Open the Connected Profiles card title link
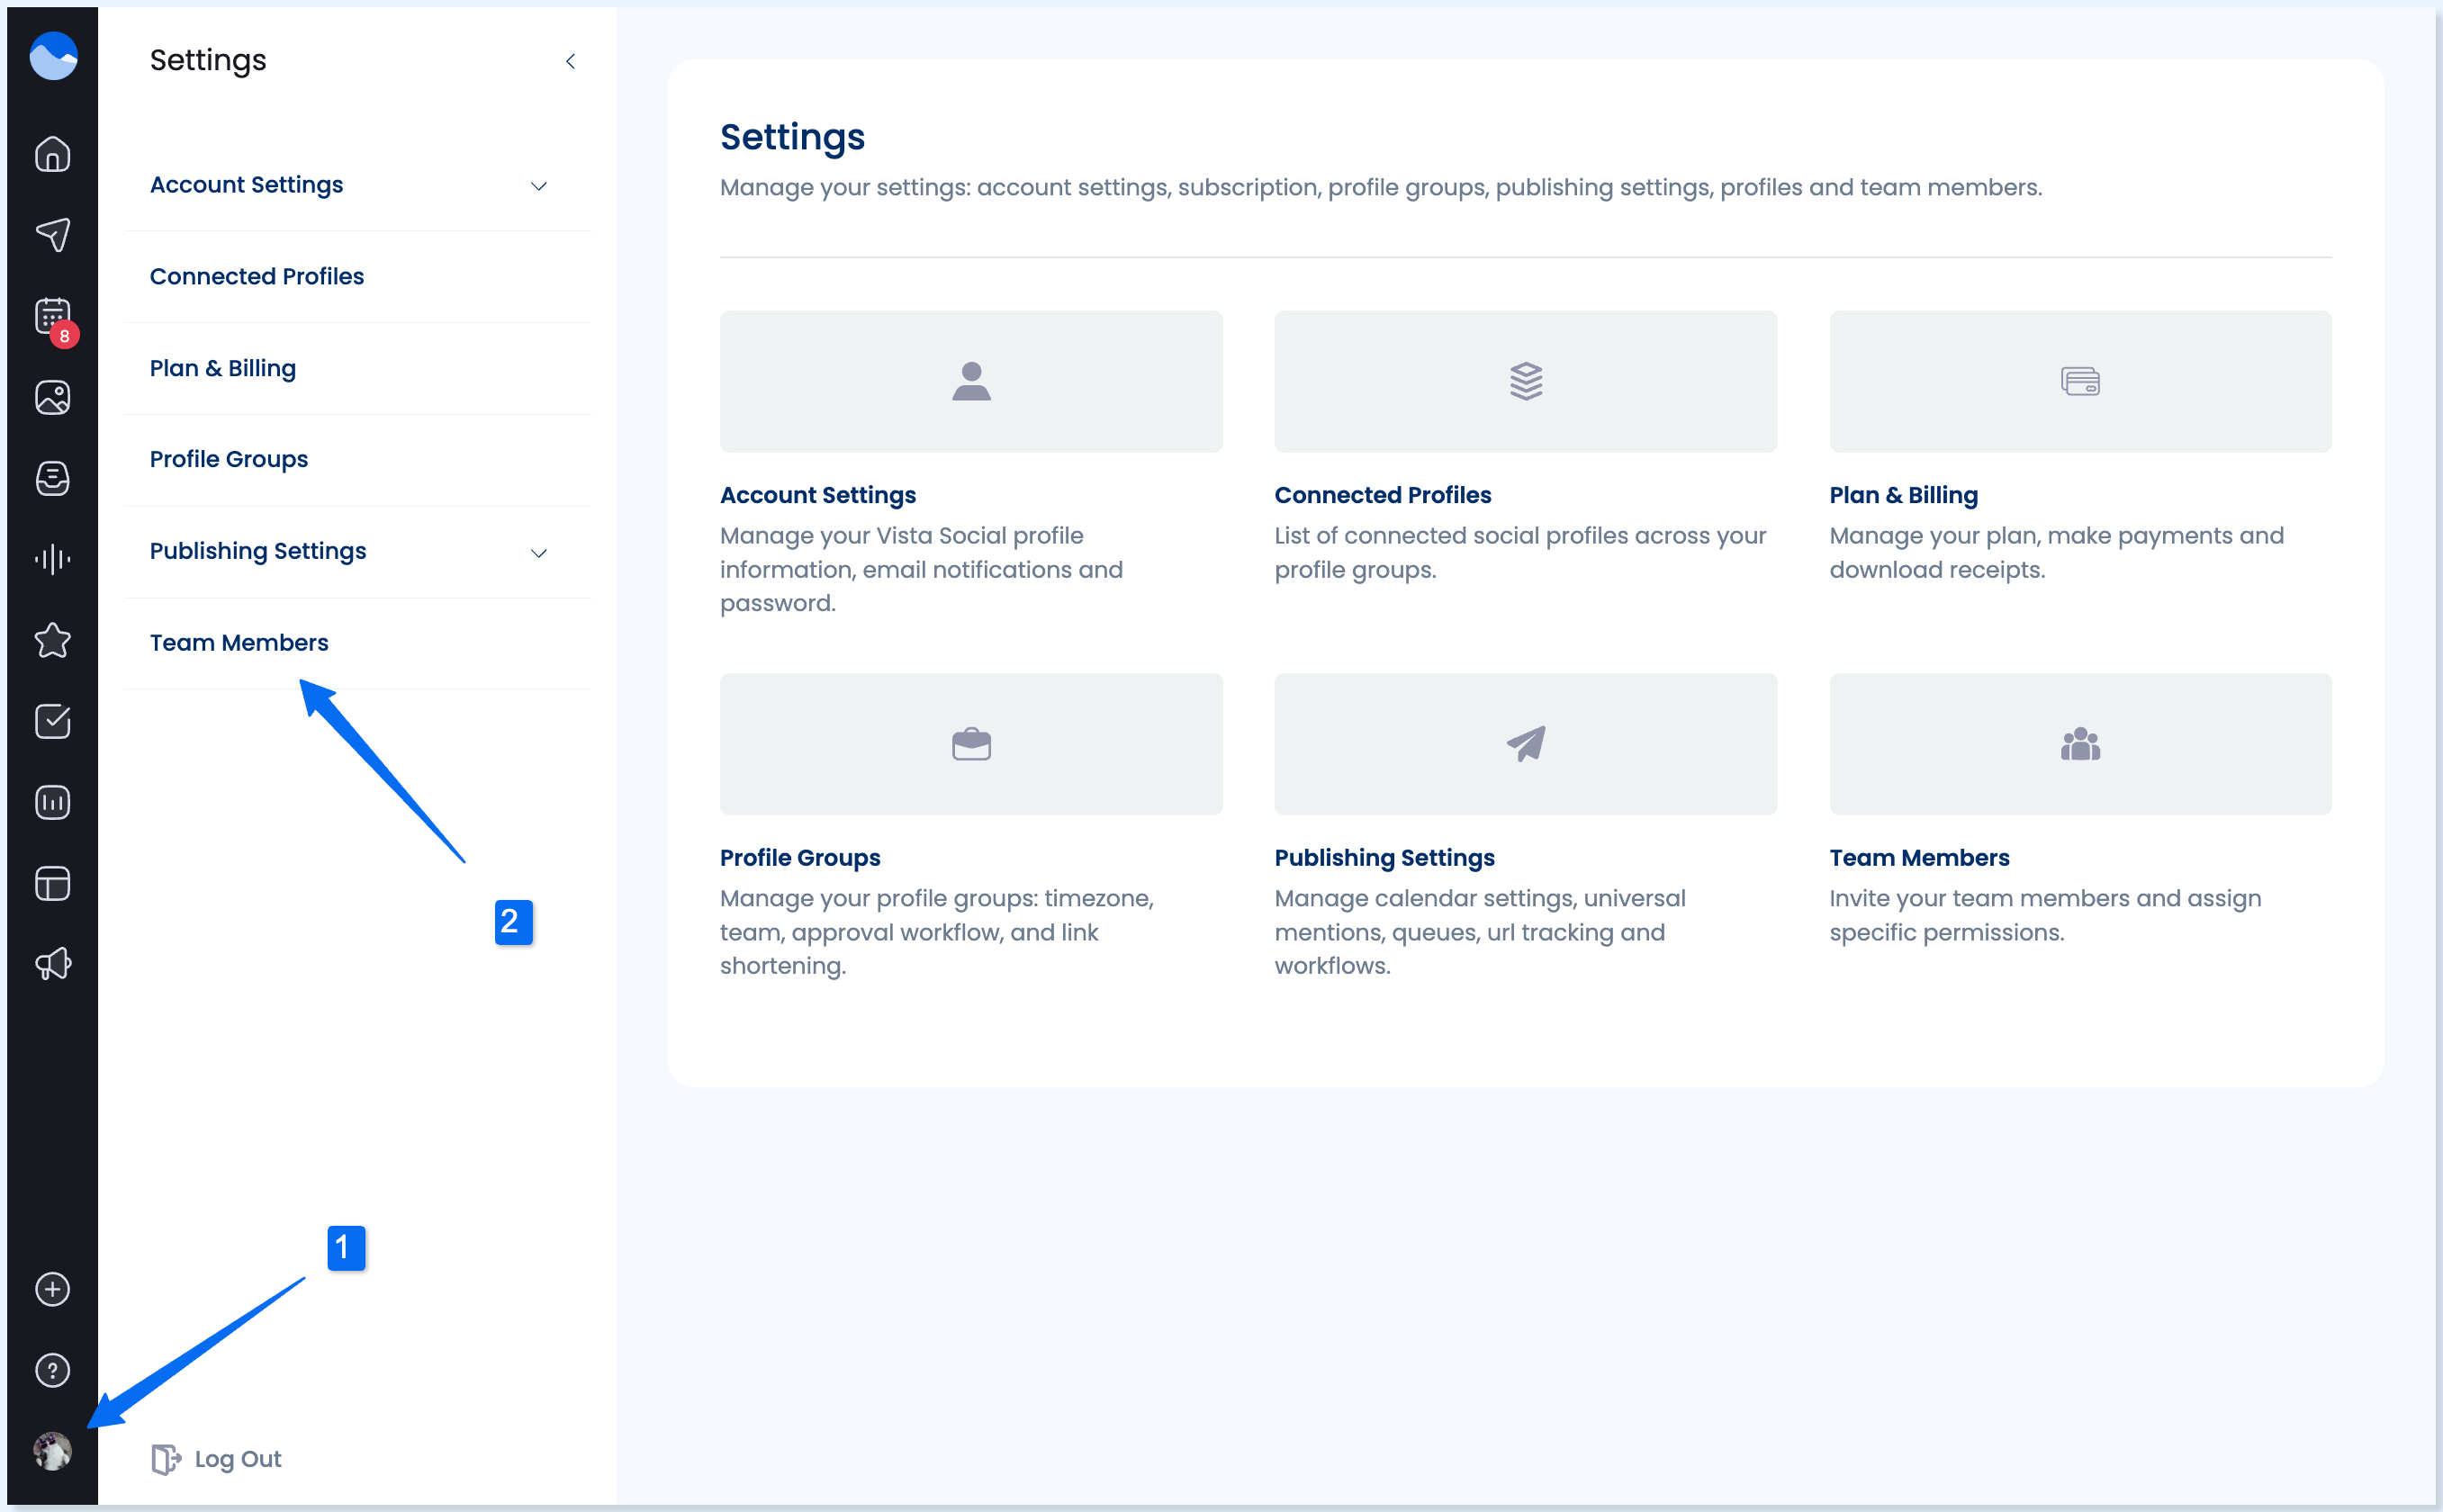Image resolution: width=2443 pixels, height=1512 pixels. (1382, 495)
